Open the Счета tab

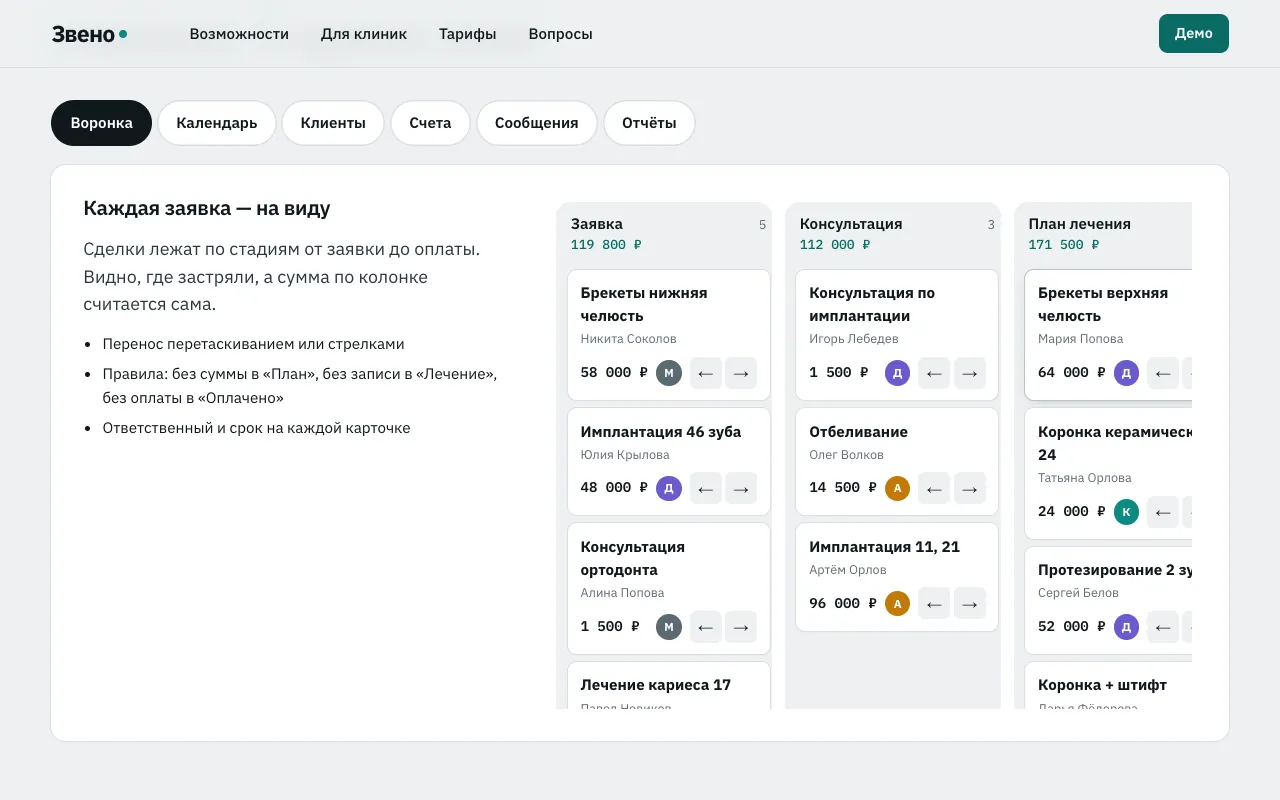pyautogui.click(x=430, y=123)
